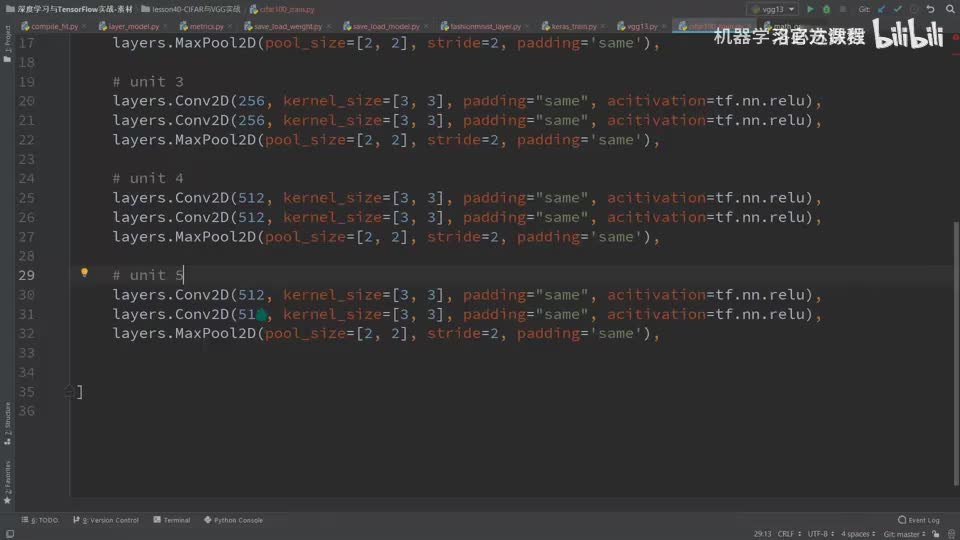Viewport: 960px width, 540px height.
Task: Click the 29:13 cursor position indicator
Action: point(762,534)
